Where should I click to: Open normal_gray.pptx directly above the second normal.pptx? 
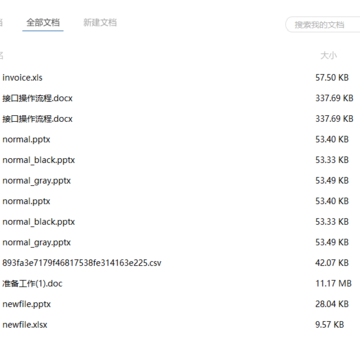(37, 181)
